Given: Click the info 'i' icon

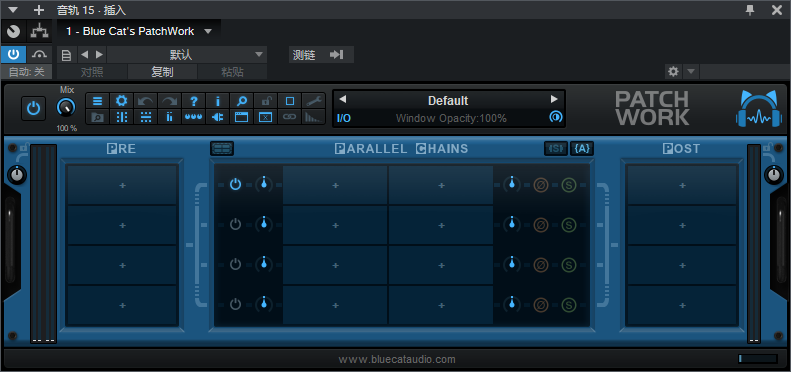Looking at the screenshot, I should pyautogui.click(x=217, y=100).
